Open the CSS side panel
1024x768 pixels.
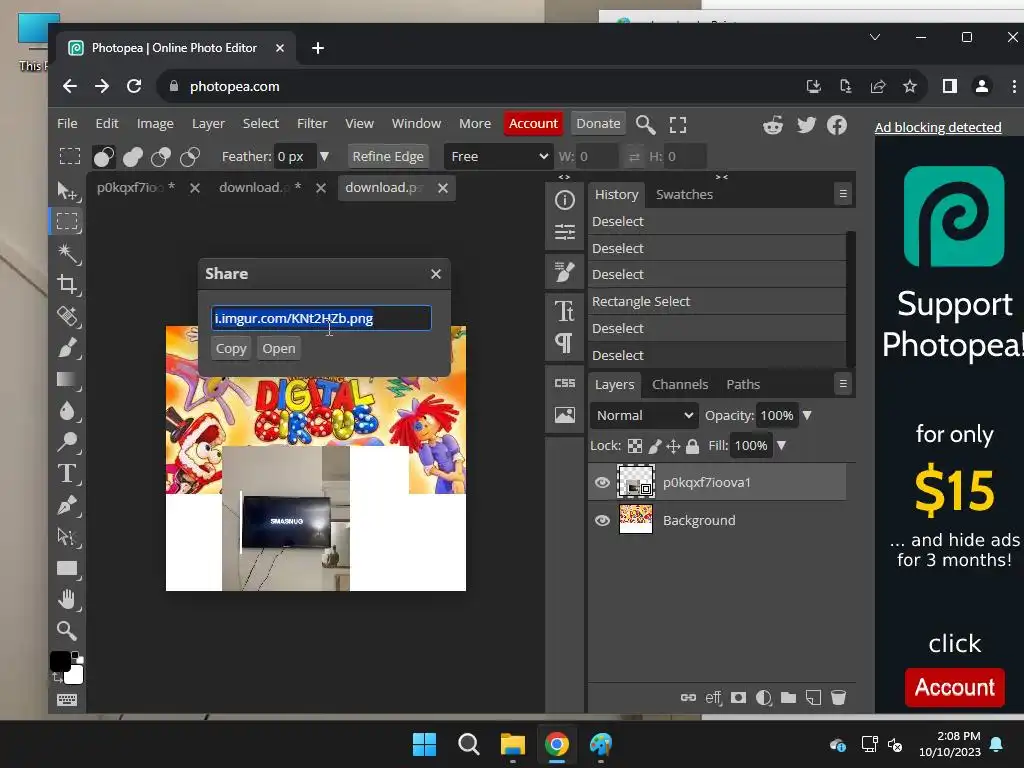click(564, 383)
